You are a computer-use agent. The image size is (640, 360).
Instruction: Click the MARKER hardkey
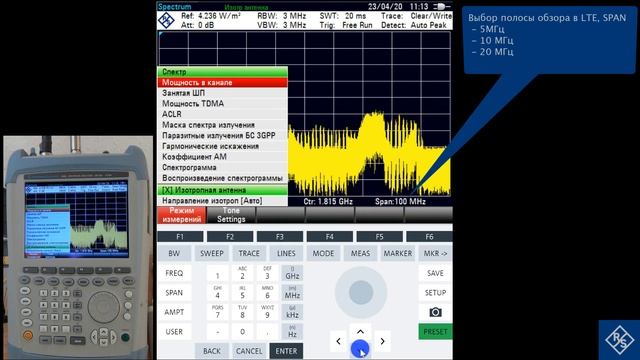pos(398,253)
